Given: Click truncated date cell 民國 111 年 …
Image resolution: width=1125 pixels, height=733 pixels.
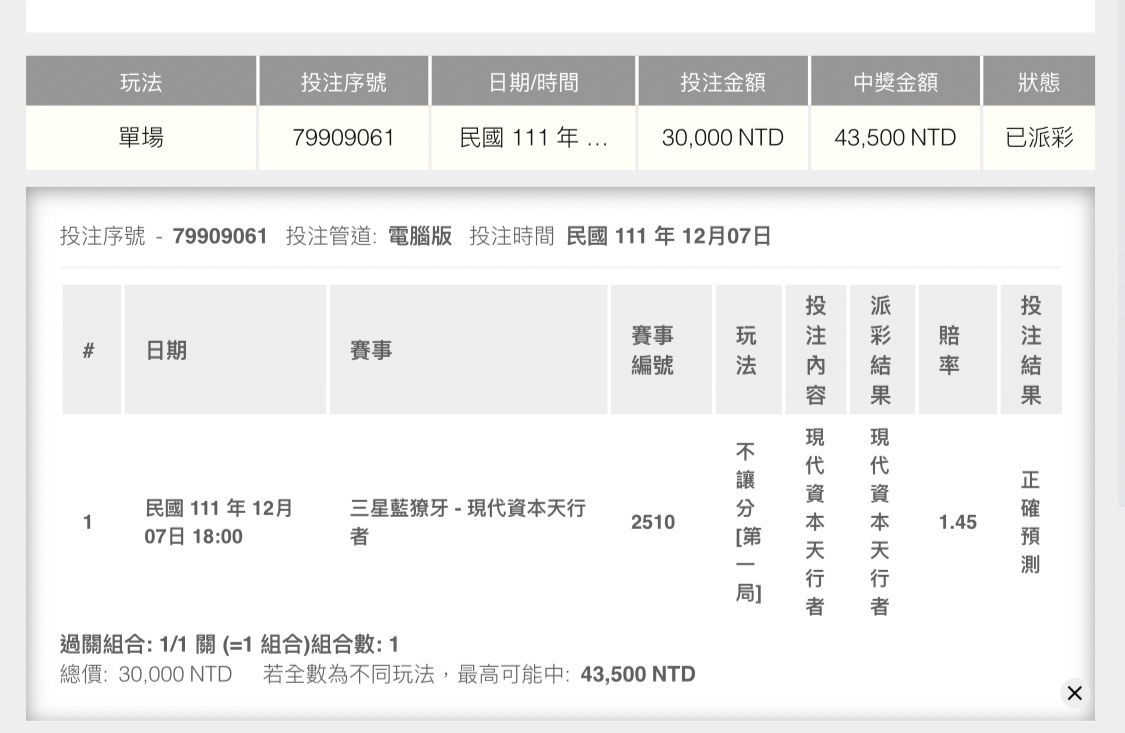Looking at the screenshot, I should (x=533, y=138).
